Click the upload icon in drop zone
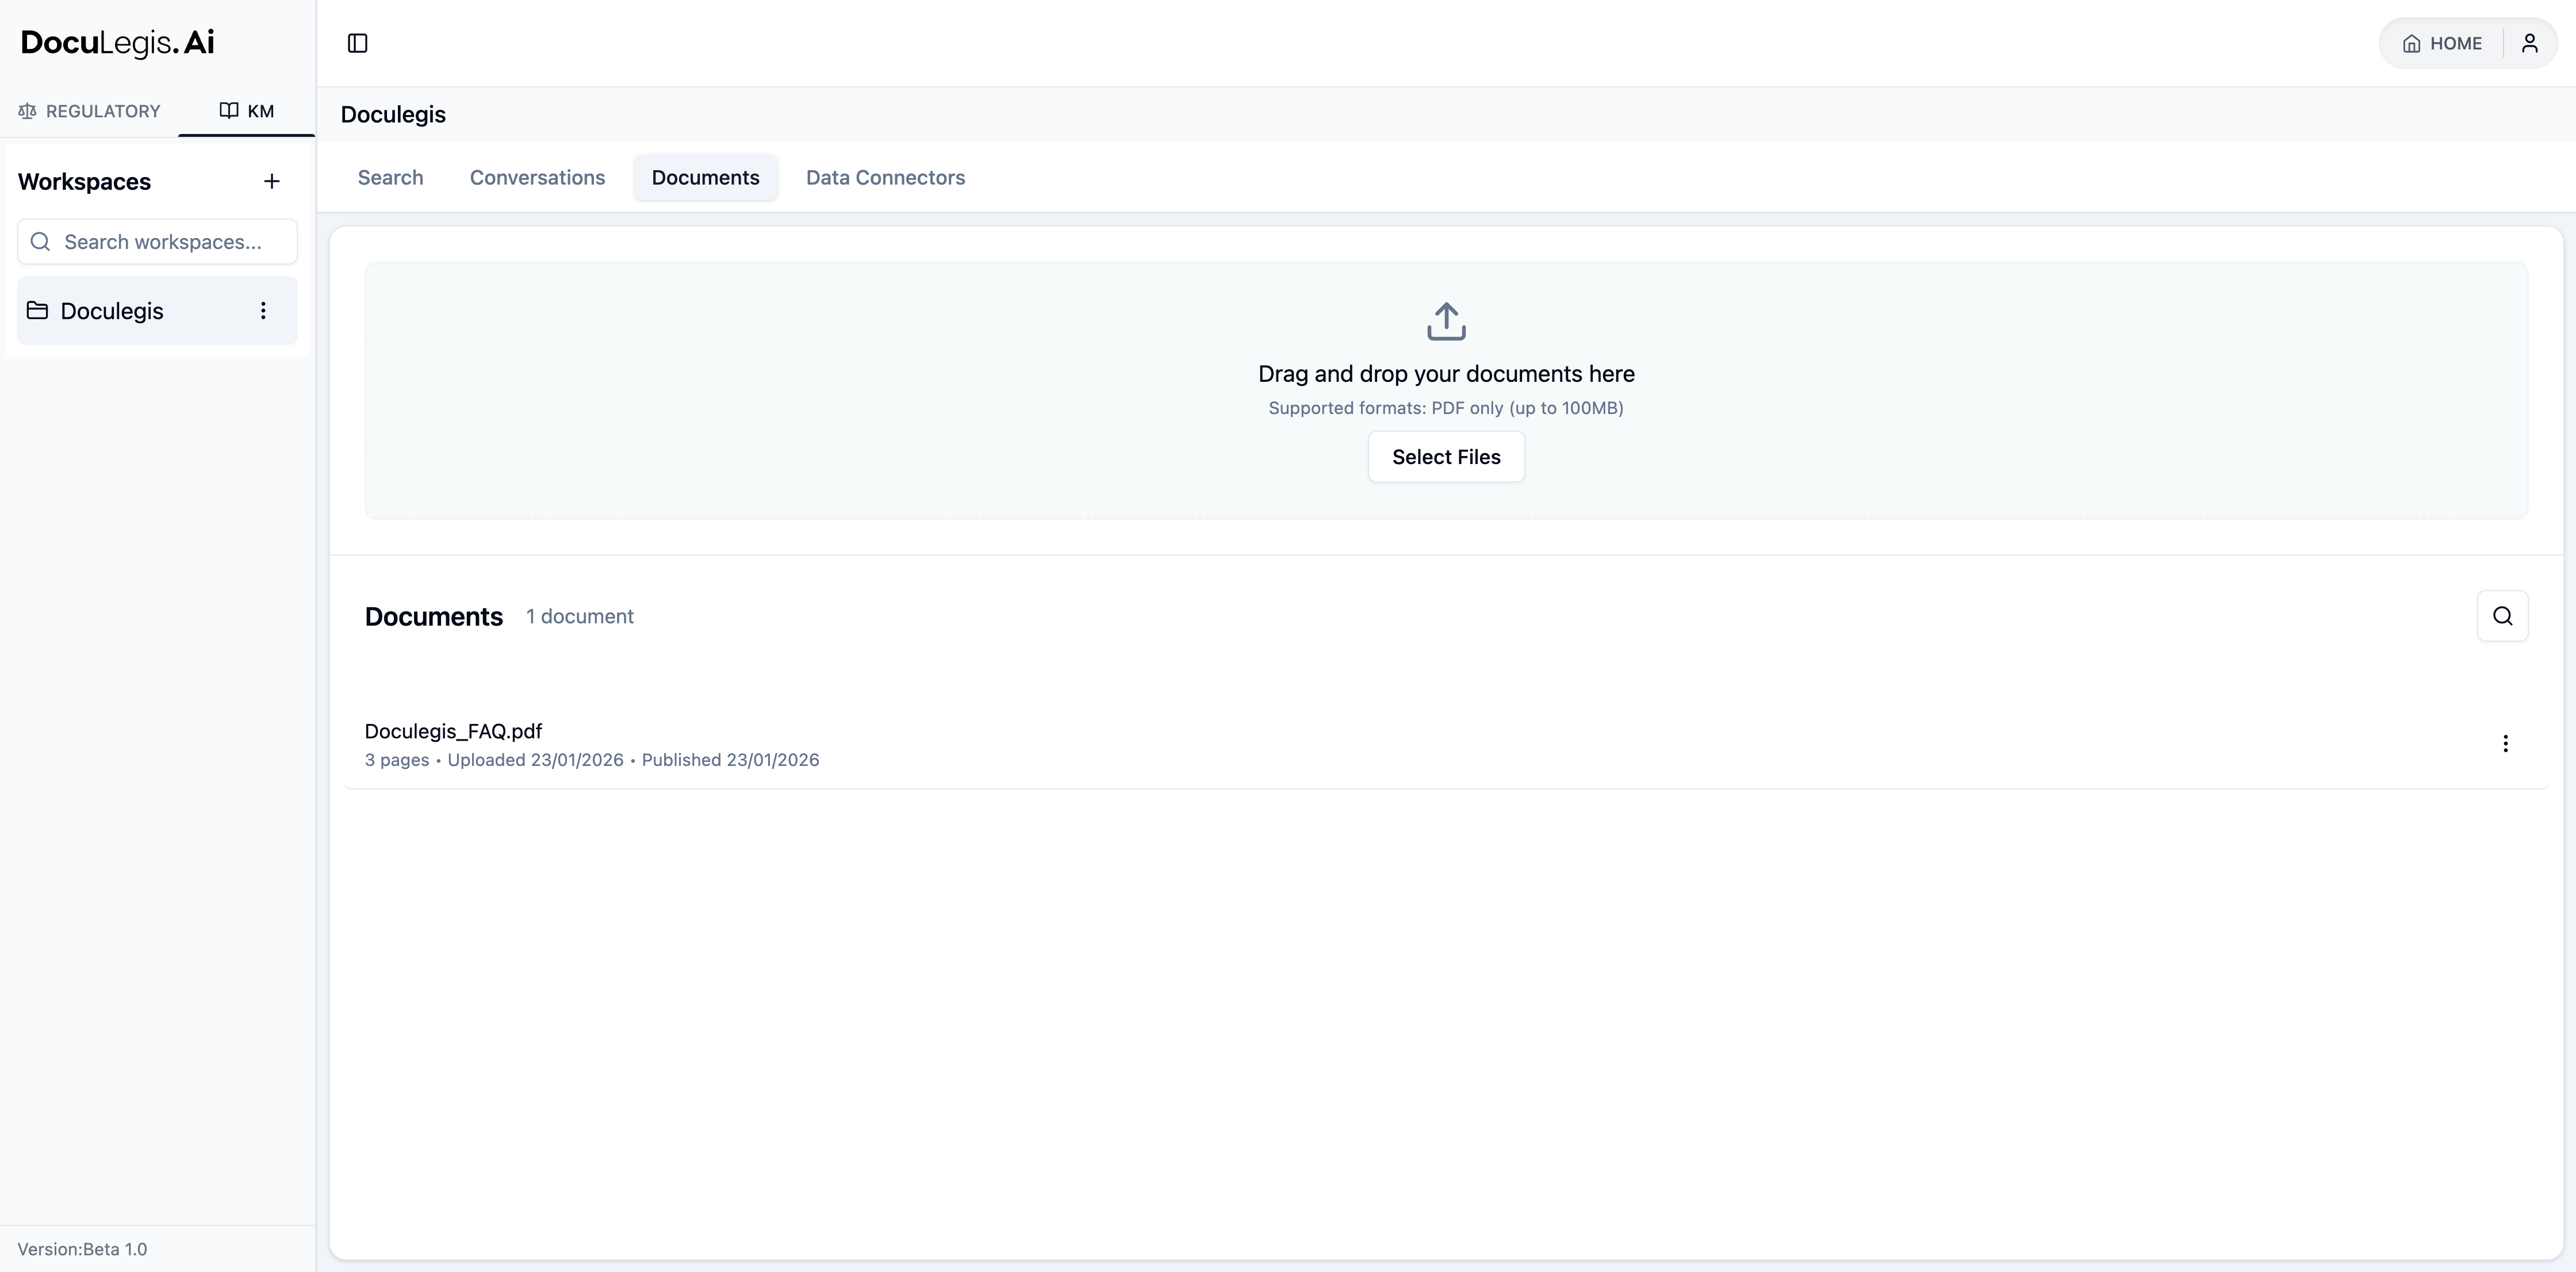The height and width of the screenshot is (1272, 2576). click(x=1446, y=321)
